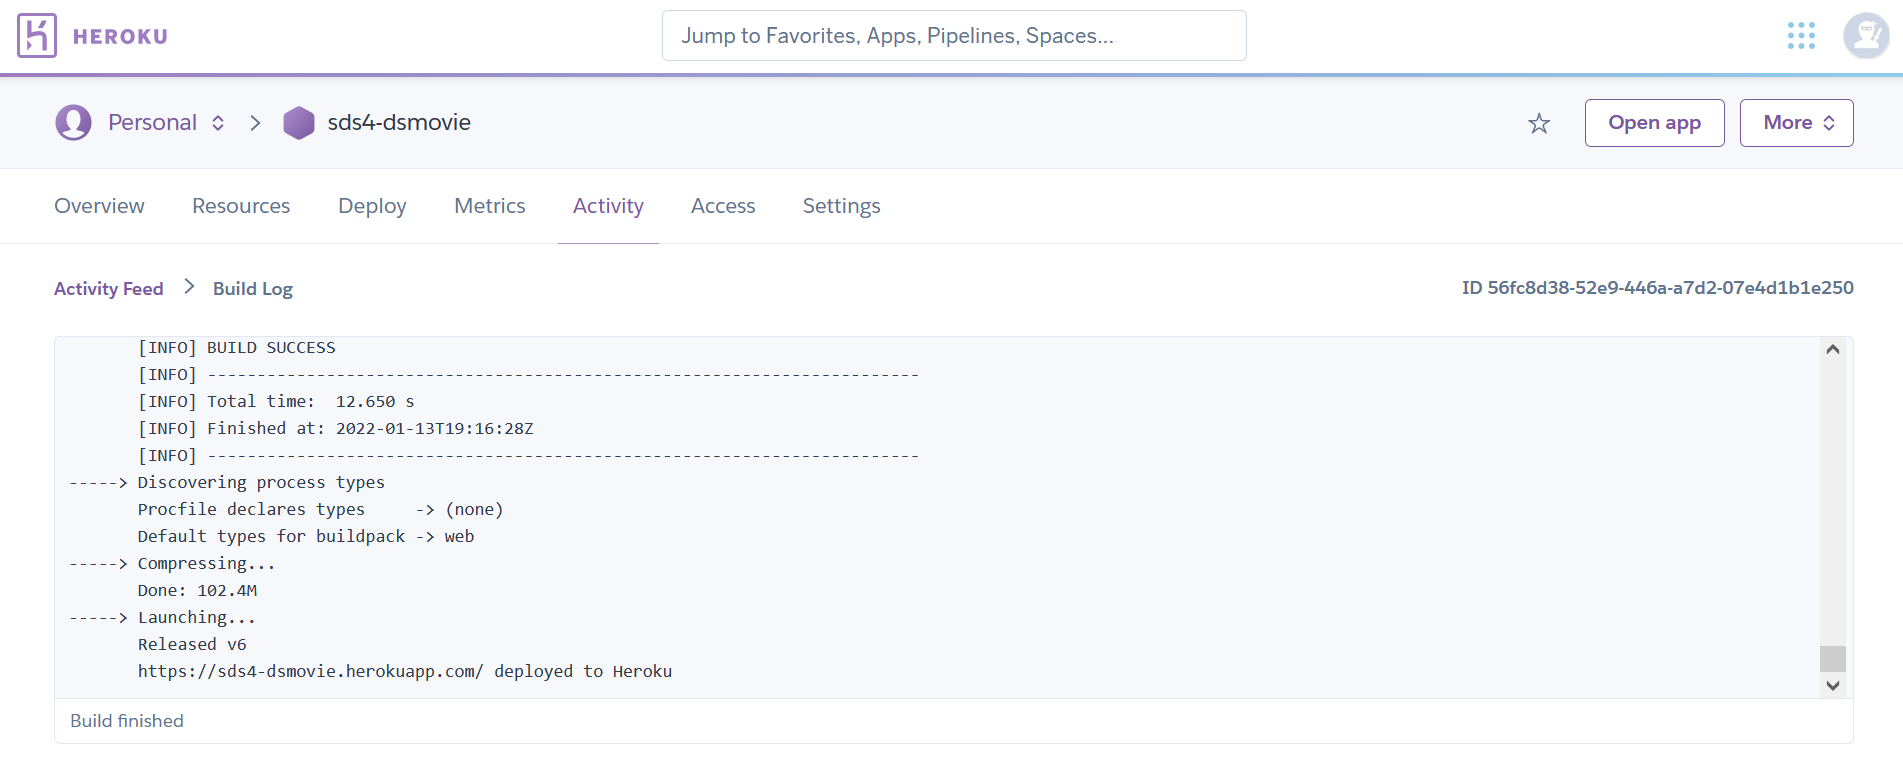Image resolution: width=1903 pixels, height=772 pixels.
Task: Open the apps grid launcher icon
Action: (x=1801, y=36)
